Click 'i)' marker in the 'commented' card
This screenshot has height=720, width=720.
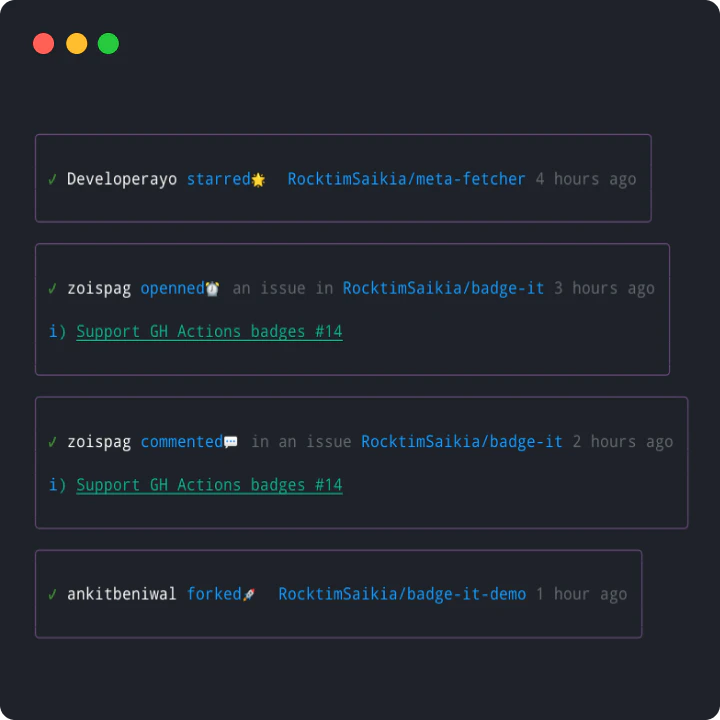(57, 485)
